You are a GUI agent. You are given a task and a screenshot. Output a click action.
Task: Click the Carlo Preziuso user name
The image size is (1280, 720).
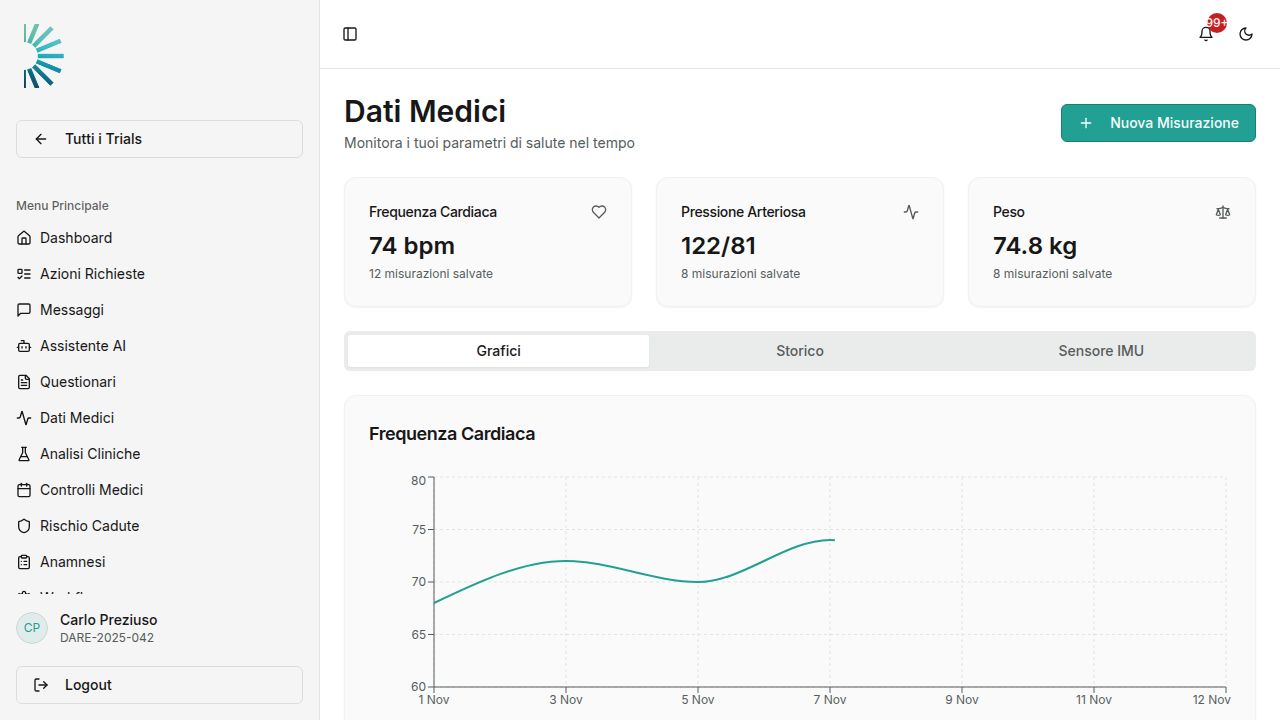click(108, 620)
